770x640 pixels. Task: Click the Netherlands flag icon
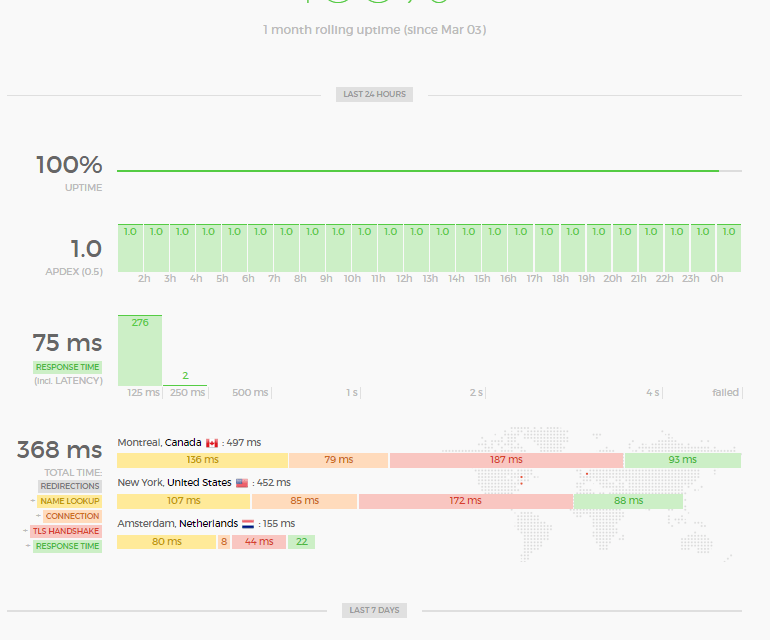[248, 524]
